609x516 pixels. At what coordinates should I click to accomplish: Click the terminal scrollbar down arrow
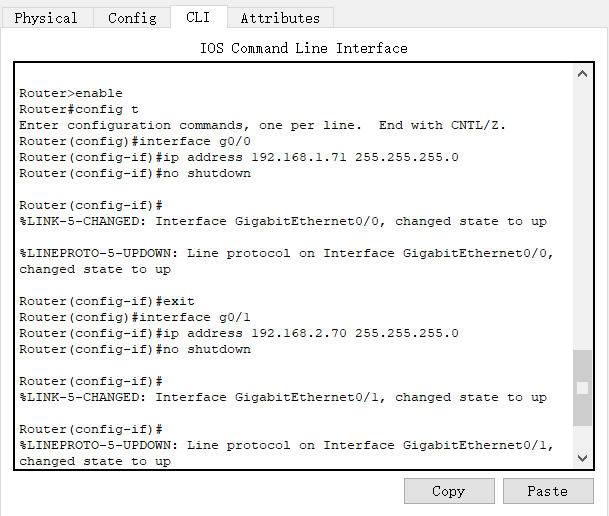coord(583,457)
